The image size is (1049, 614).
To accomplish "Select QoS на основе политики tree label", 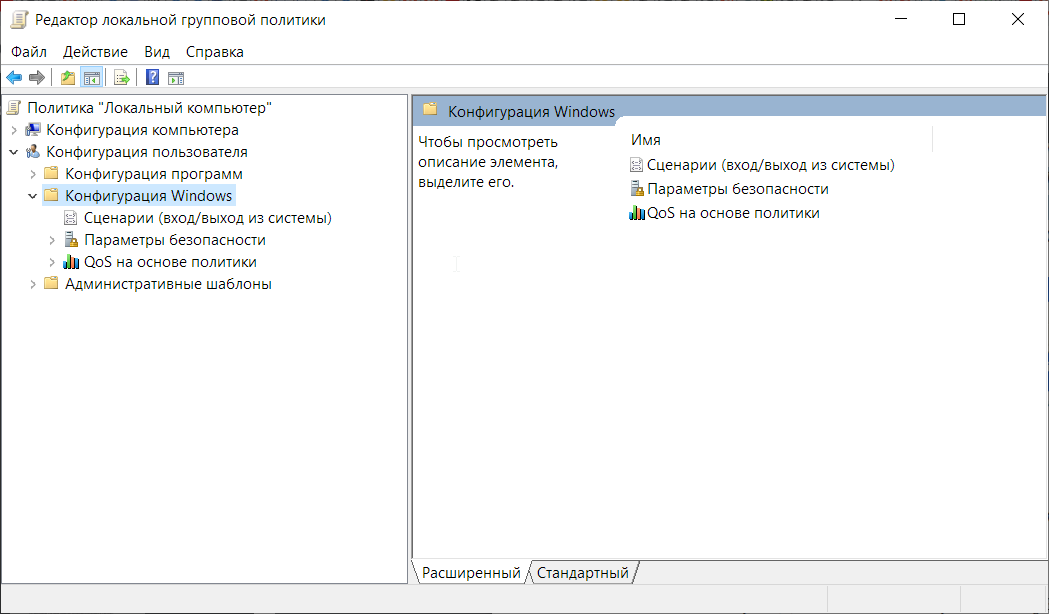I will [171, 262].
